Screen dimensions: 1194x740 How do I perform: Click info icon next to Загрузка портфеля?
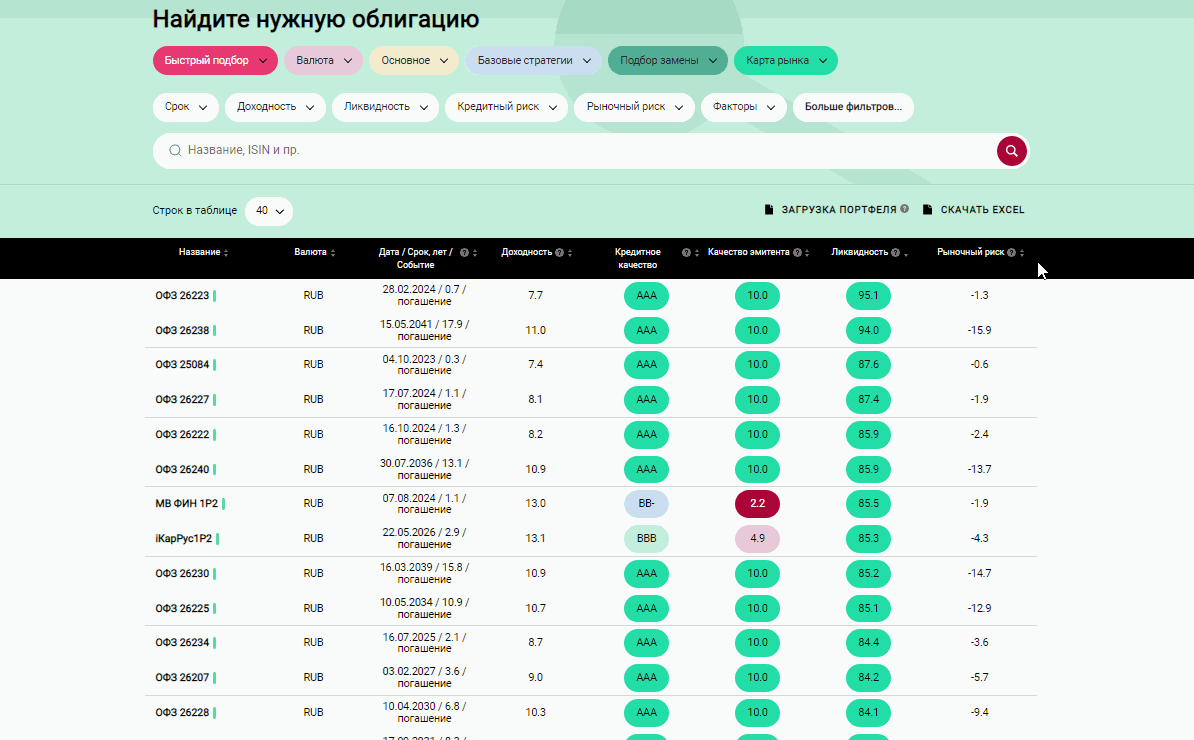(x=904, y=210)
